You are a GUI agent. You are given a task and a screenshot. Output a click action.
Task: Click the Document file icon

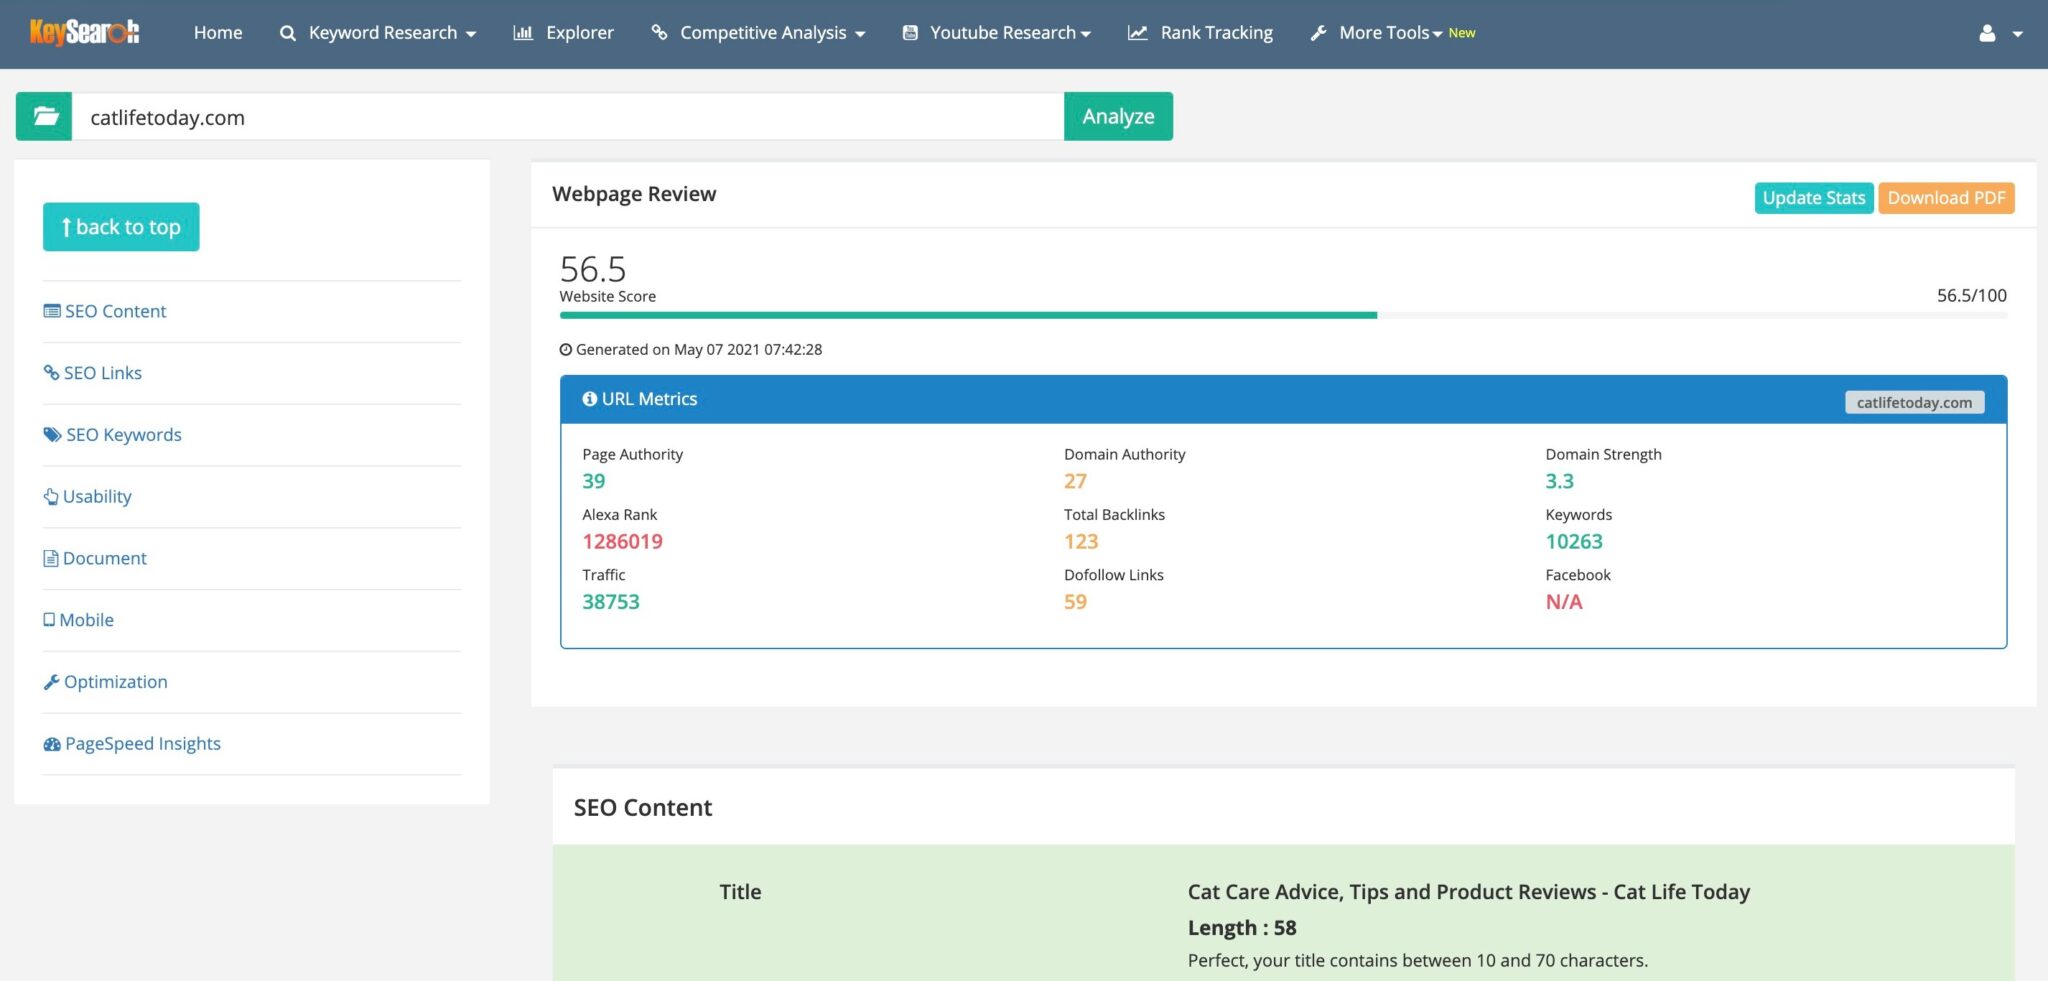point(51,558)
